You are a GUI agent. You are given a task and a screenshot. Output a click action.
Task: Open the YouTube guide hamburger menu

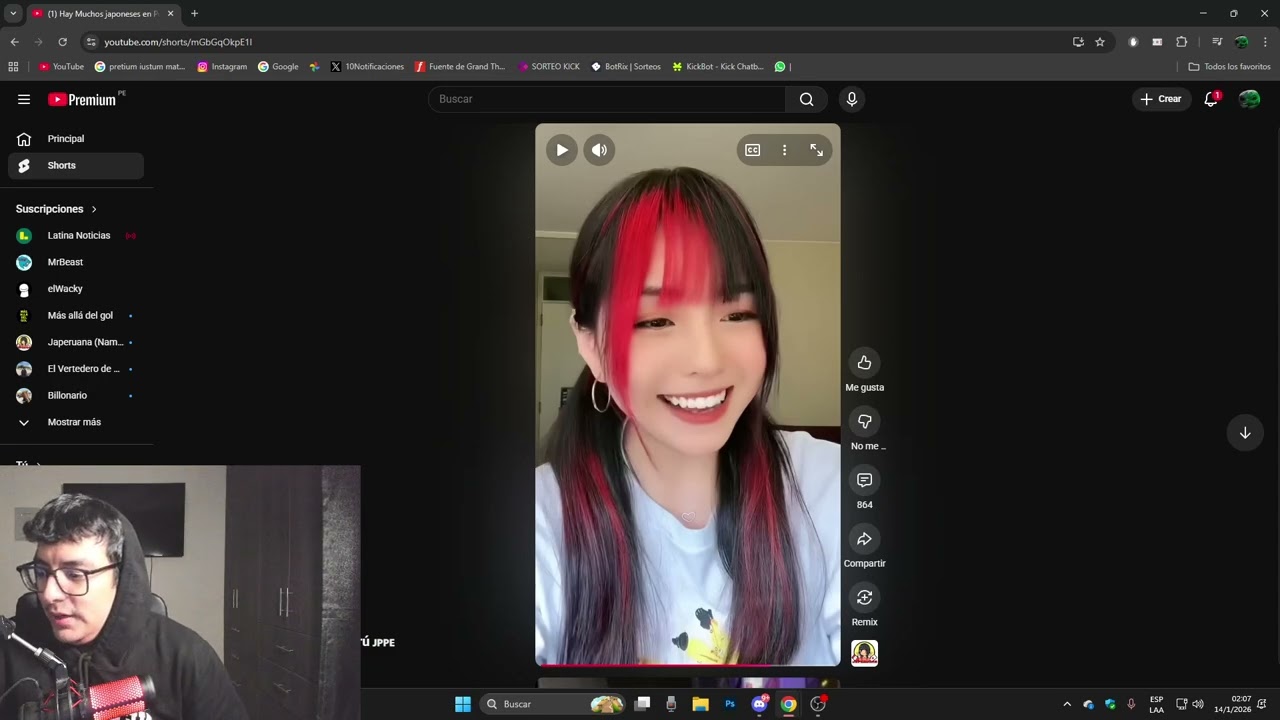point(24,99)
